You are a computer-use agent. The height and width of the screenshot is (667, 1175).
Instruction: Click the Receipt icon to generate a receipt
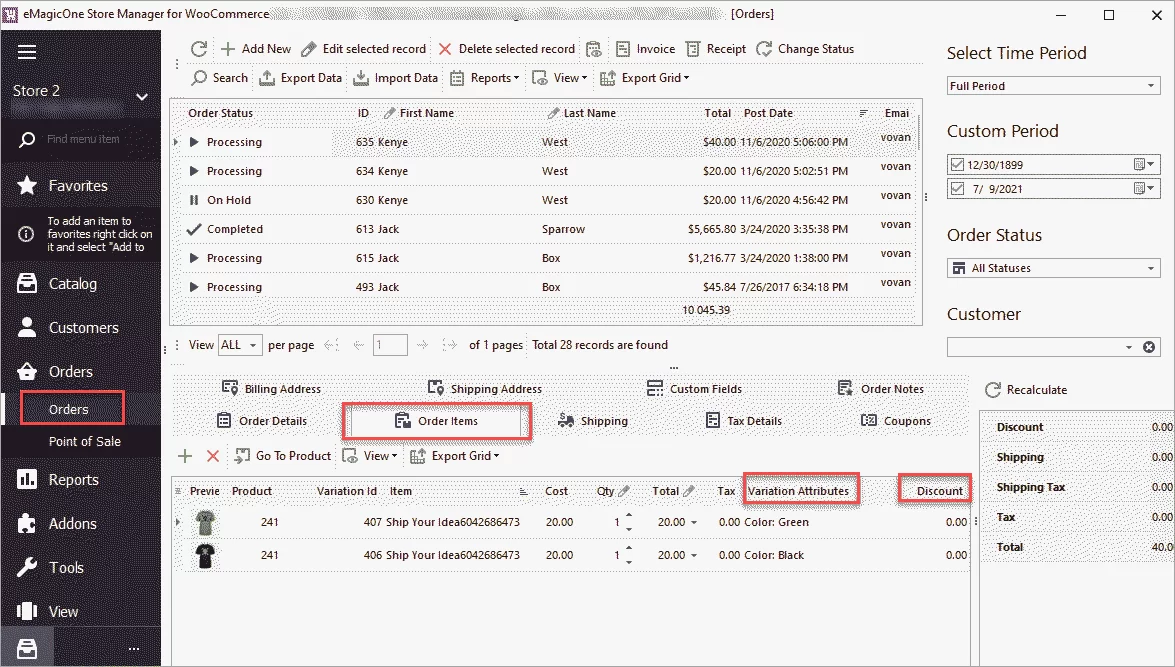coord(715,48)
